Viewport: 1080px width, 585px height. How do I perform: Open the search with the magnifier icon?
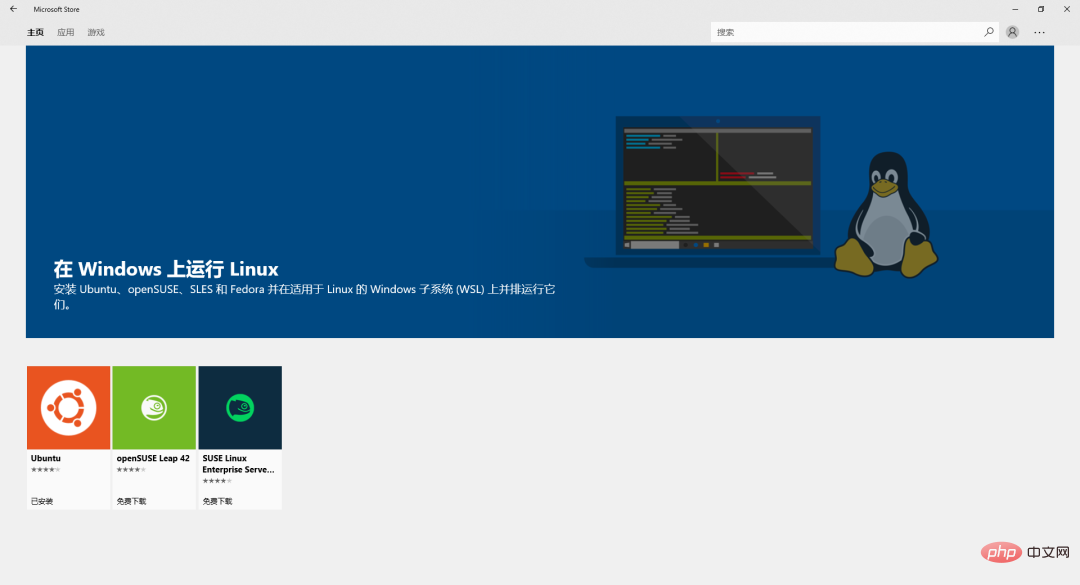coord(988,31)
